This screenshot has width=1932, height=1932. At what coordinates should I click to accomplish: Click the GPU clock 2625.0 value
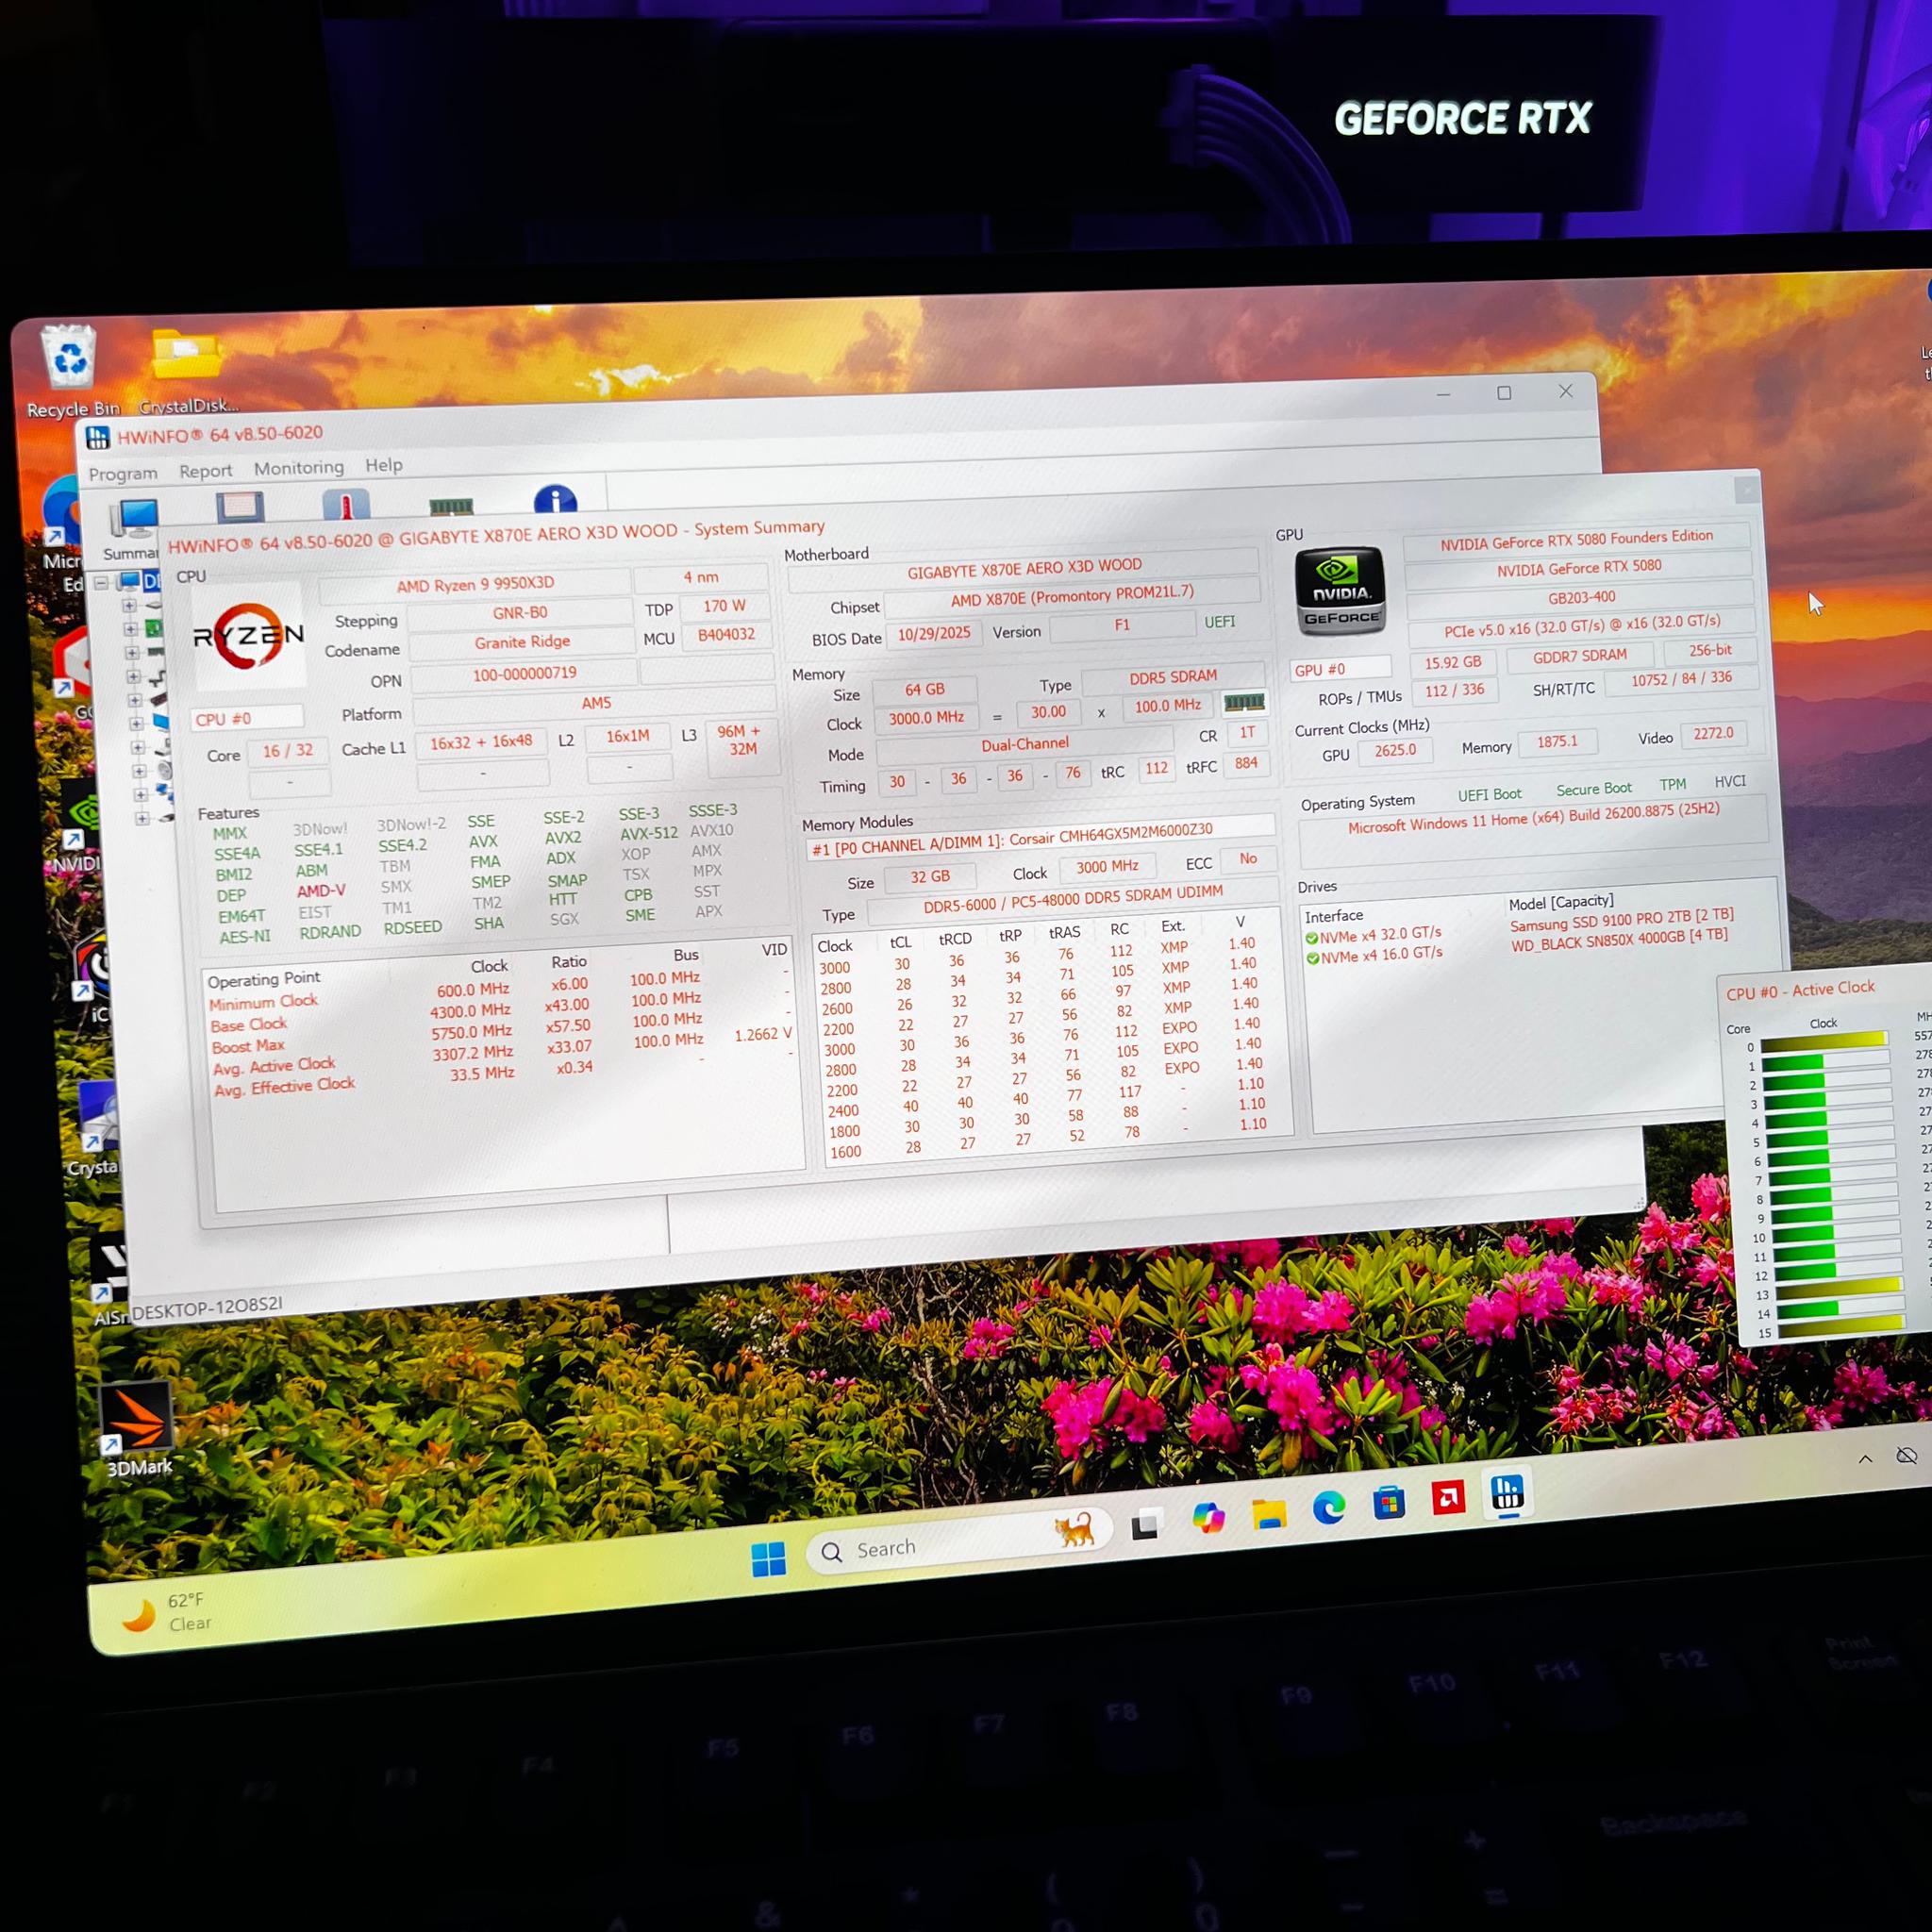coord(1394,750)
